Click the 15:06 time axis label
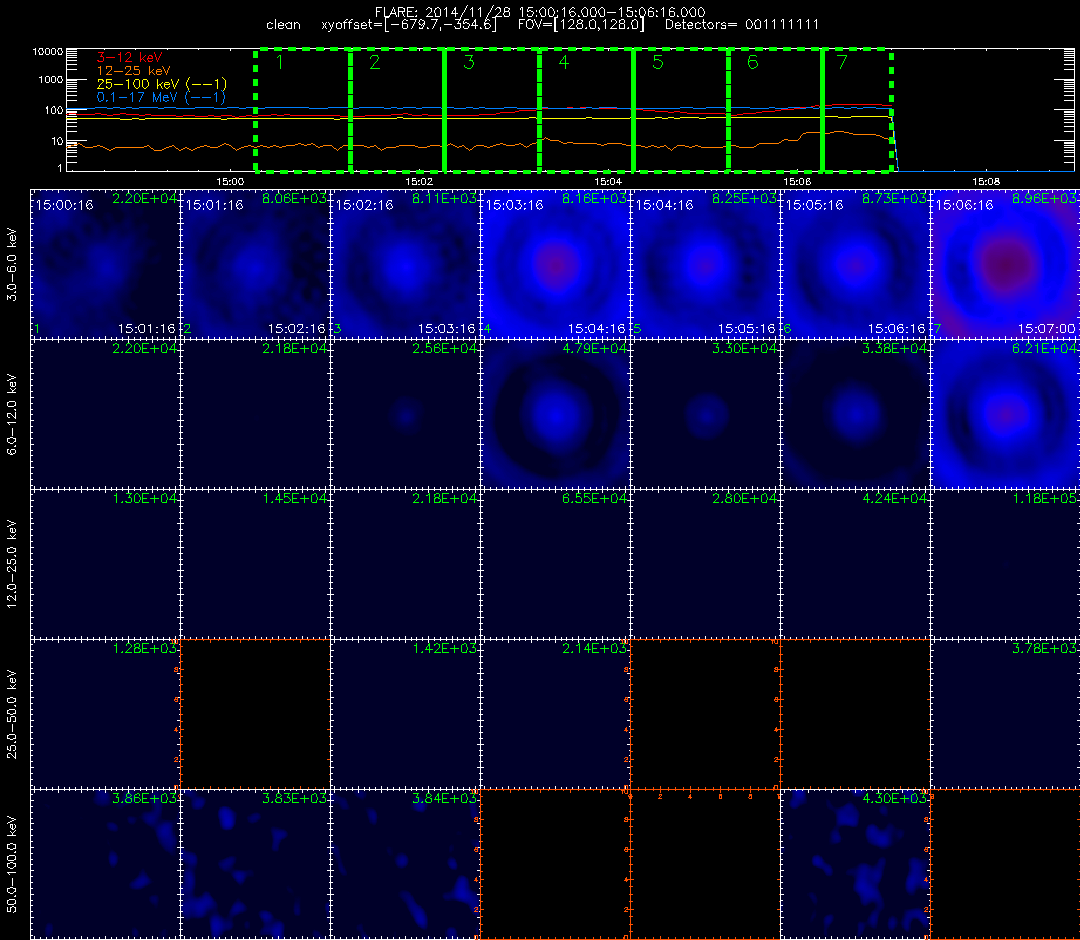Viewport: 1080px width, 940px height. pyautogui.click(x=797, y=181)
